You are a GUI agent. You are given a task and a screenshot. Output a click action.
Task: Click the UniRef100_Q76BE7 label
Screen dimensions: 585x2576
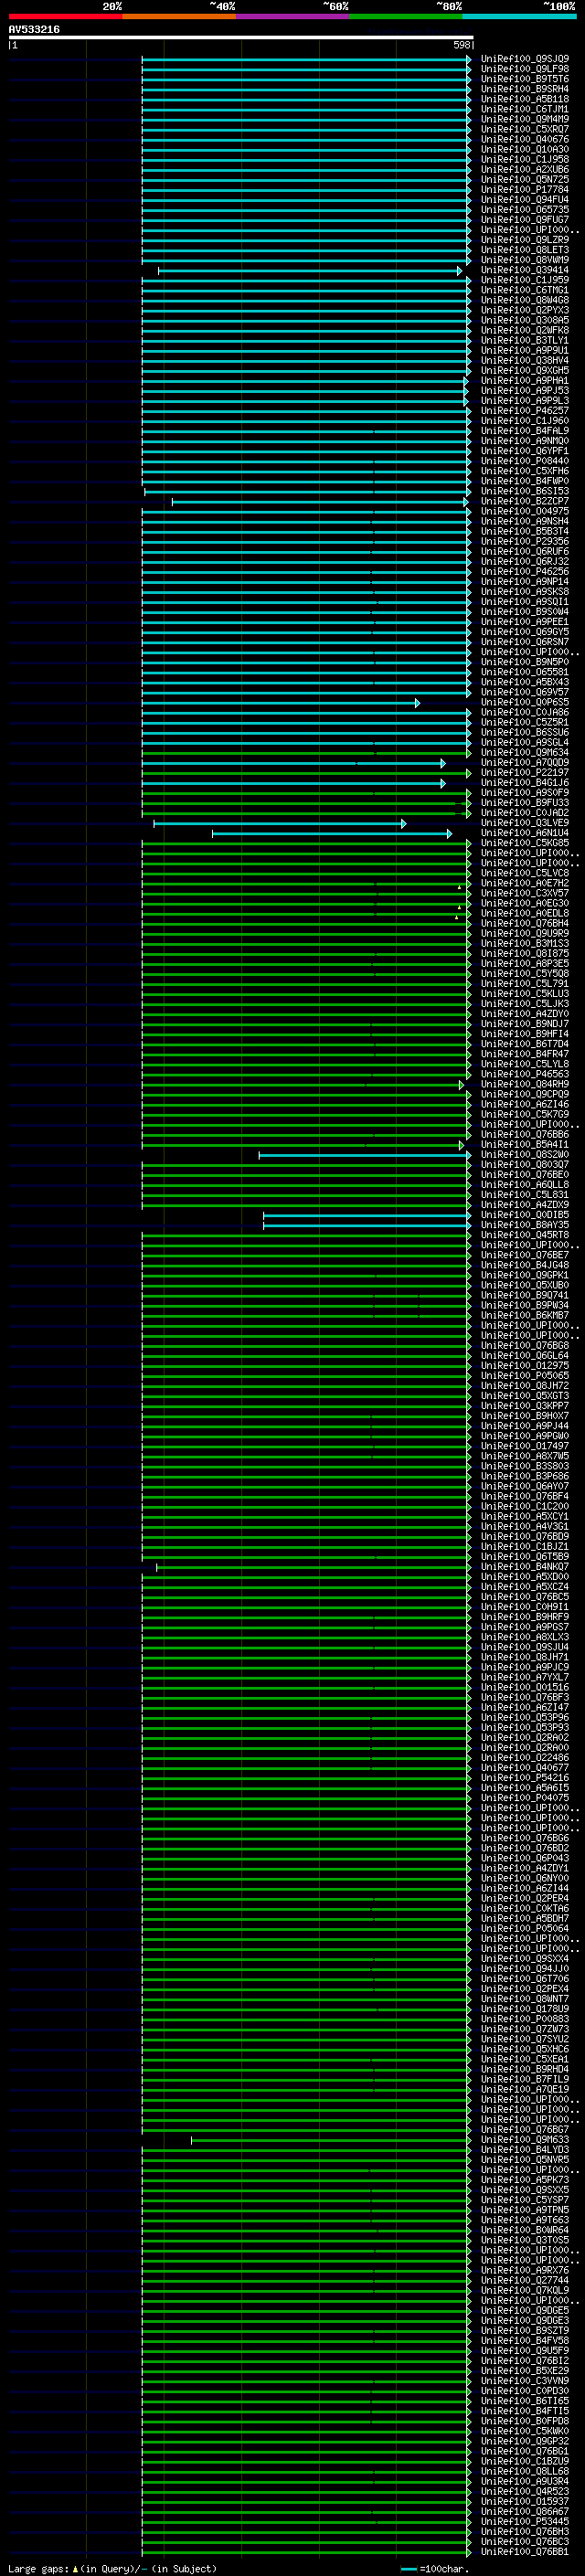pos(525,1256)
